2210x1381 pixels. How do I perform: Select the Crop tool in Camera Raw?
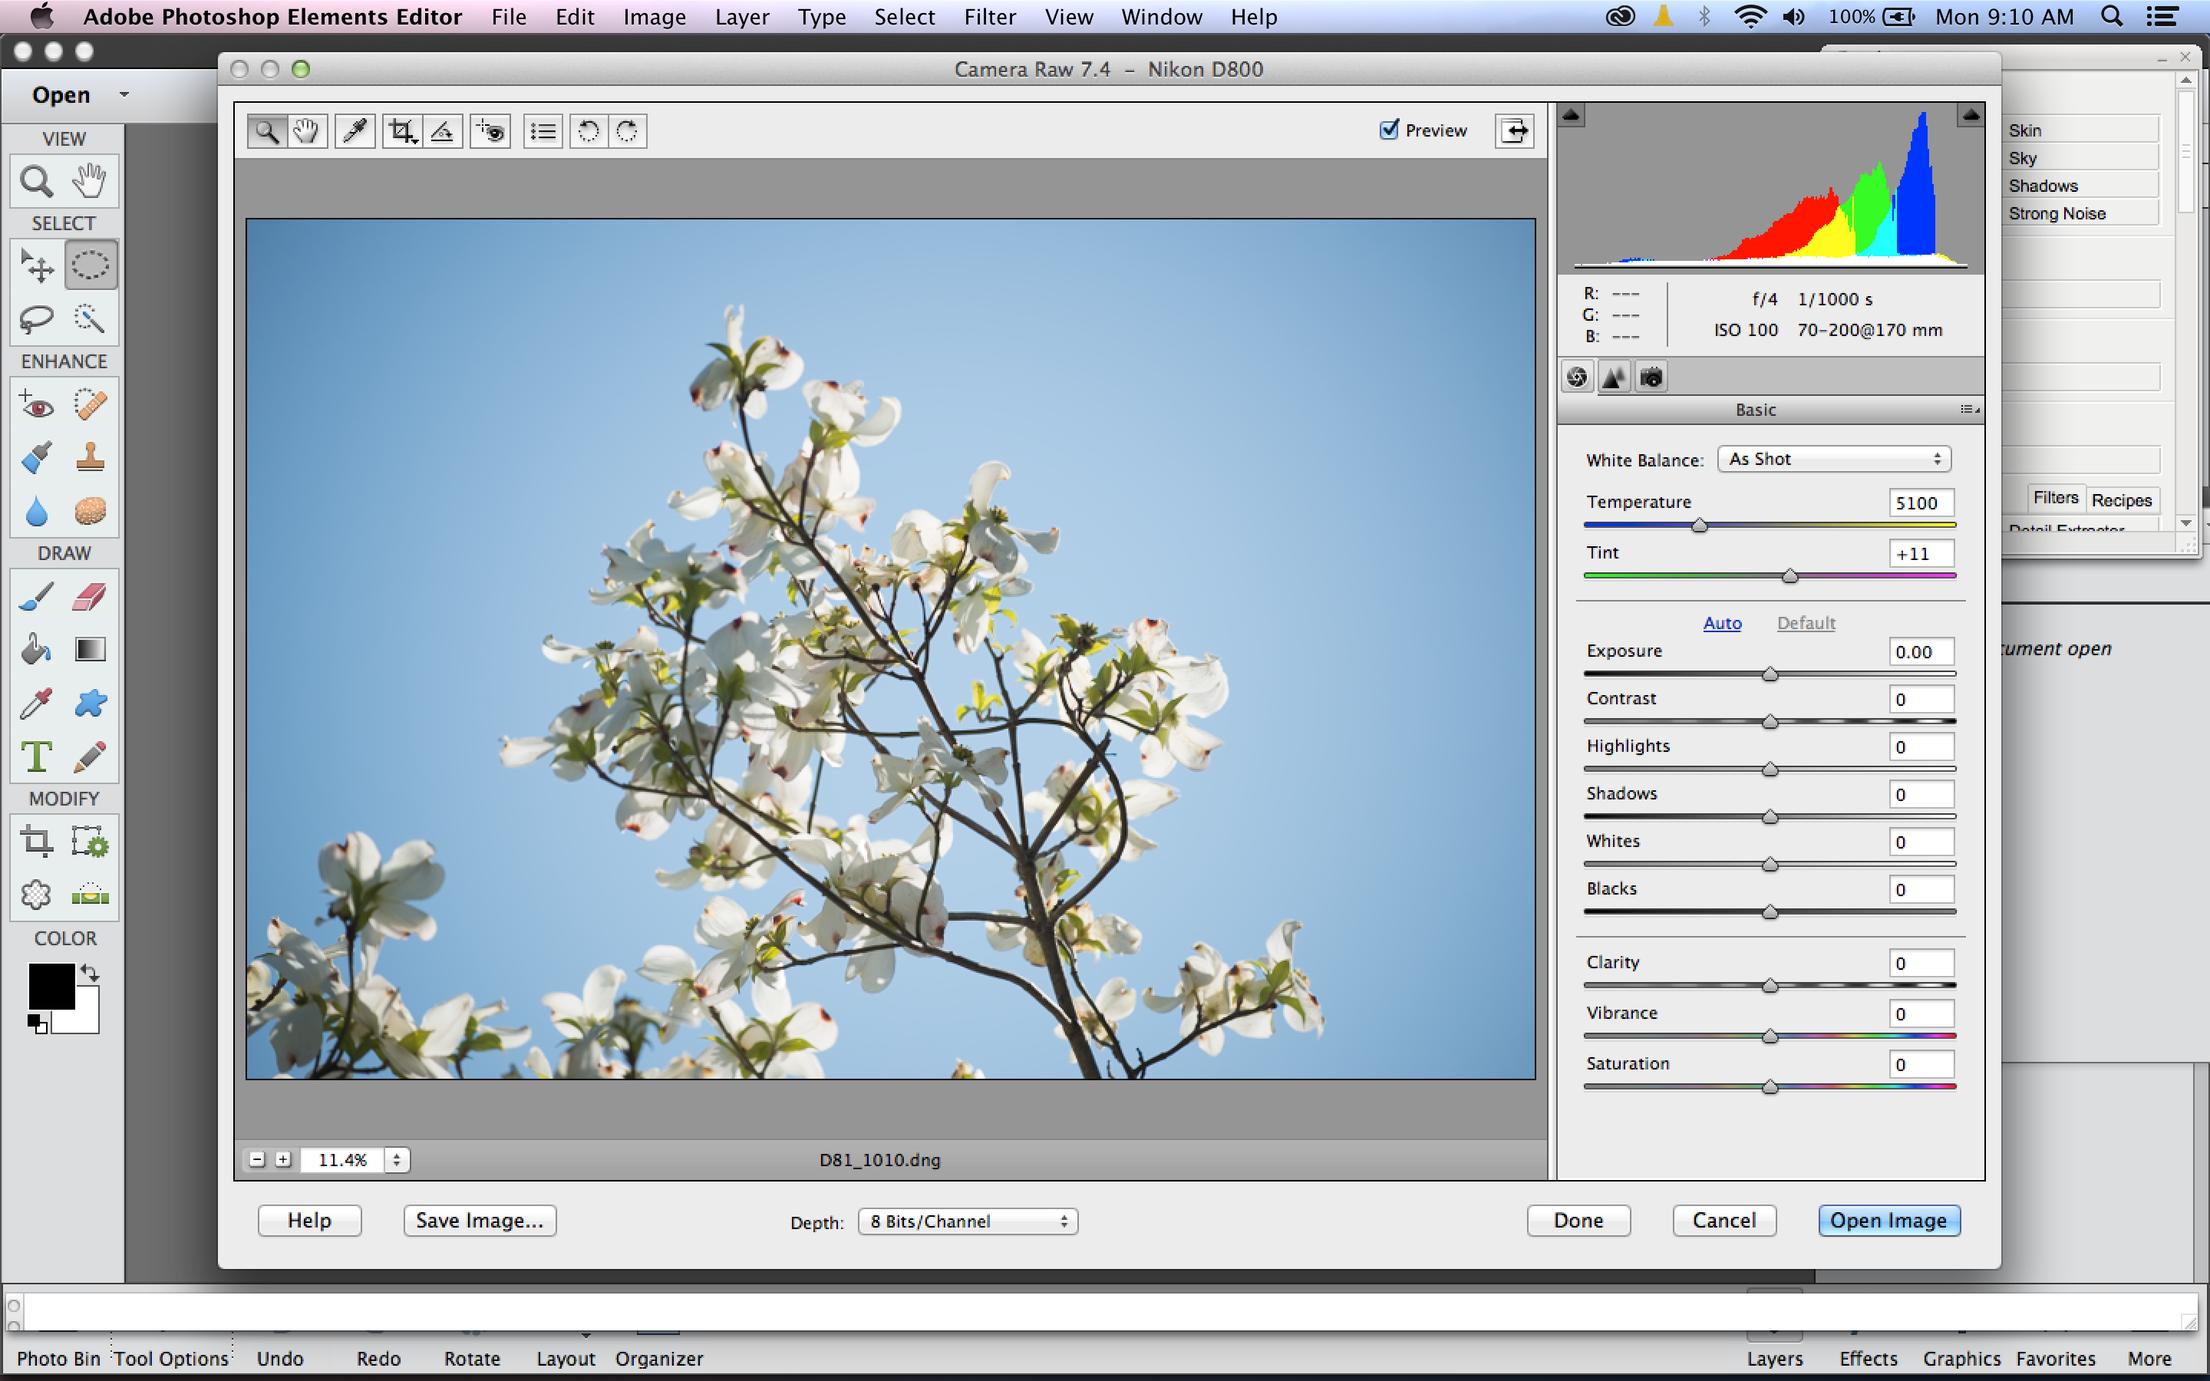(402, 131)
